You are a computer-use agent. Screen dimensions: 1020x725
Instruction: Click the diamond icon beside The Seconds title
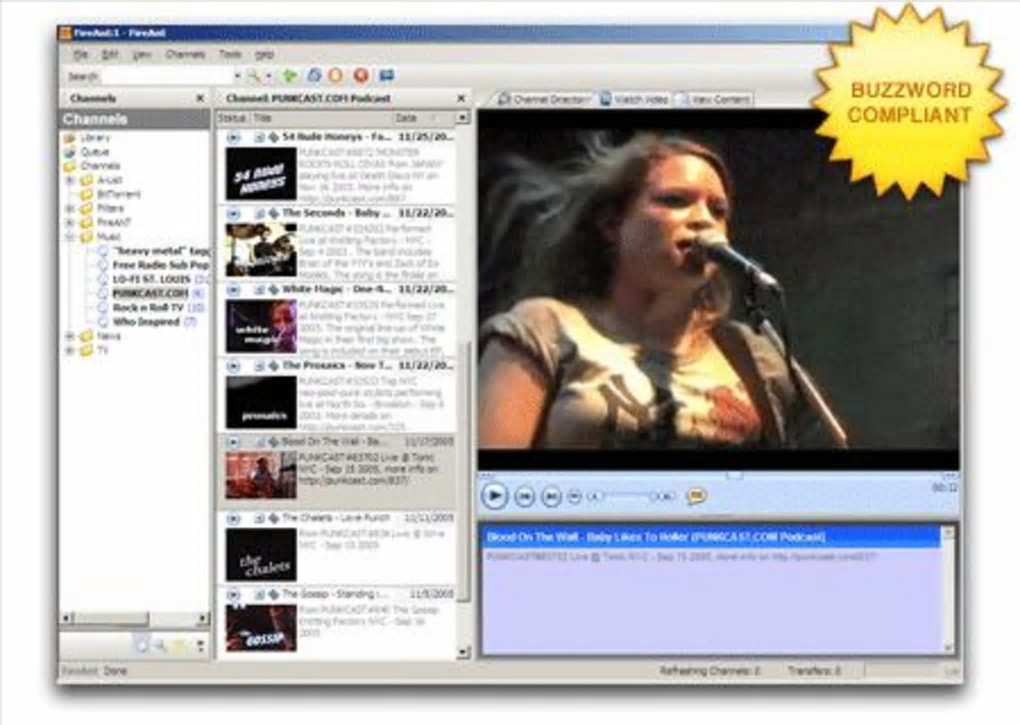274,214
